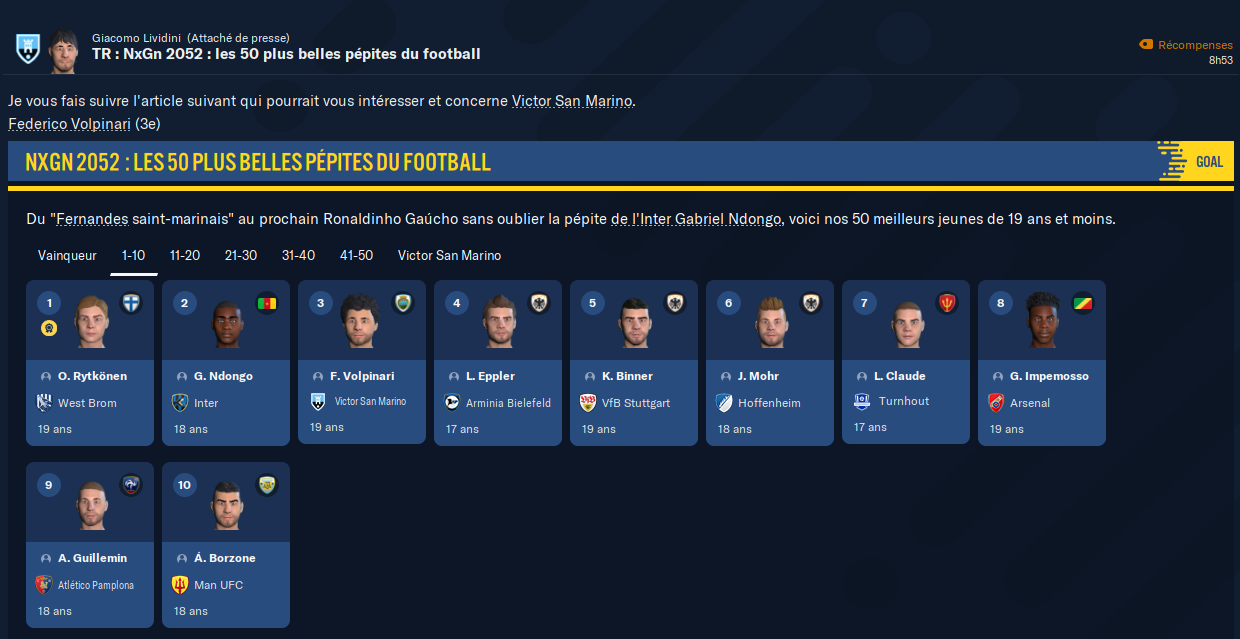Click the Inter club badge icon

(x=180, y=403)
